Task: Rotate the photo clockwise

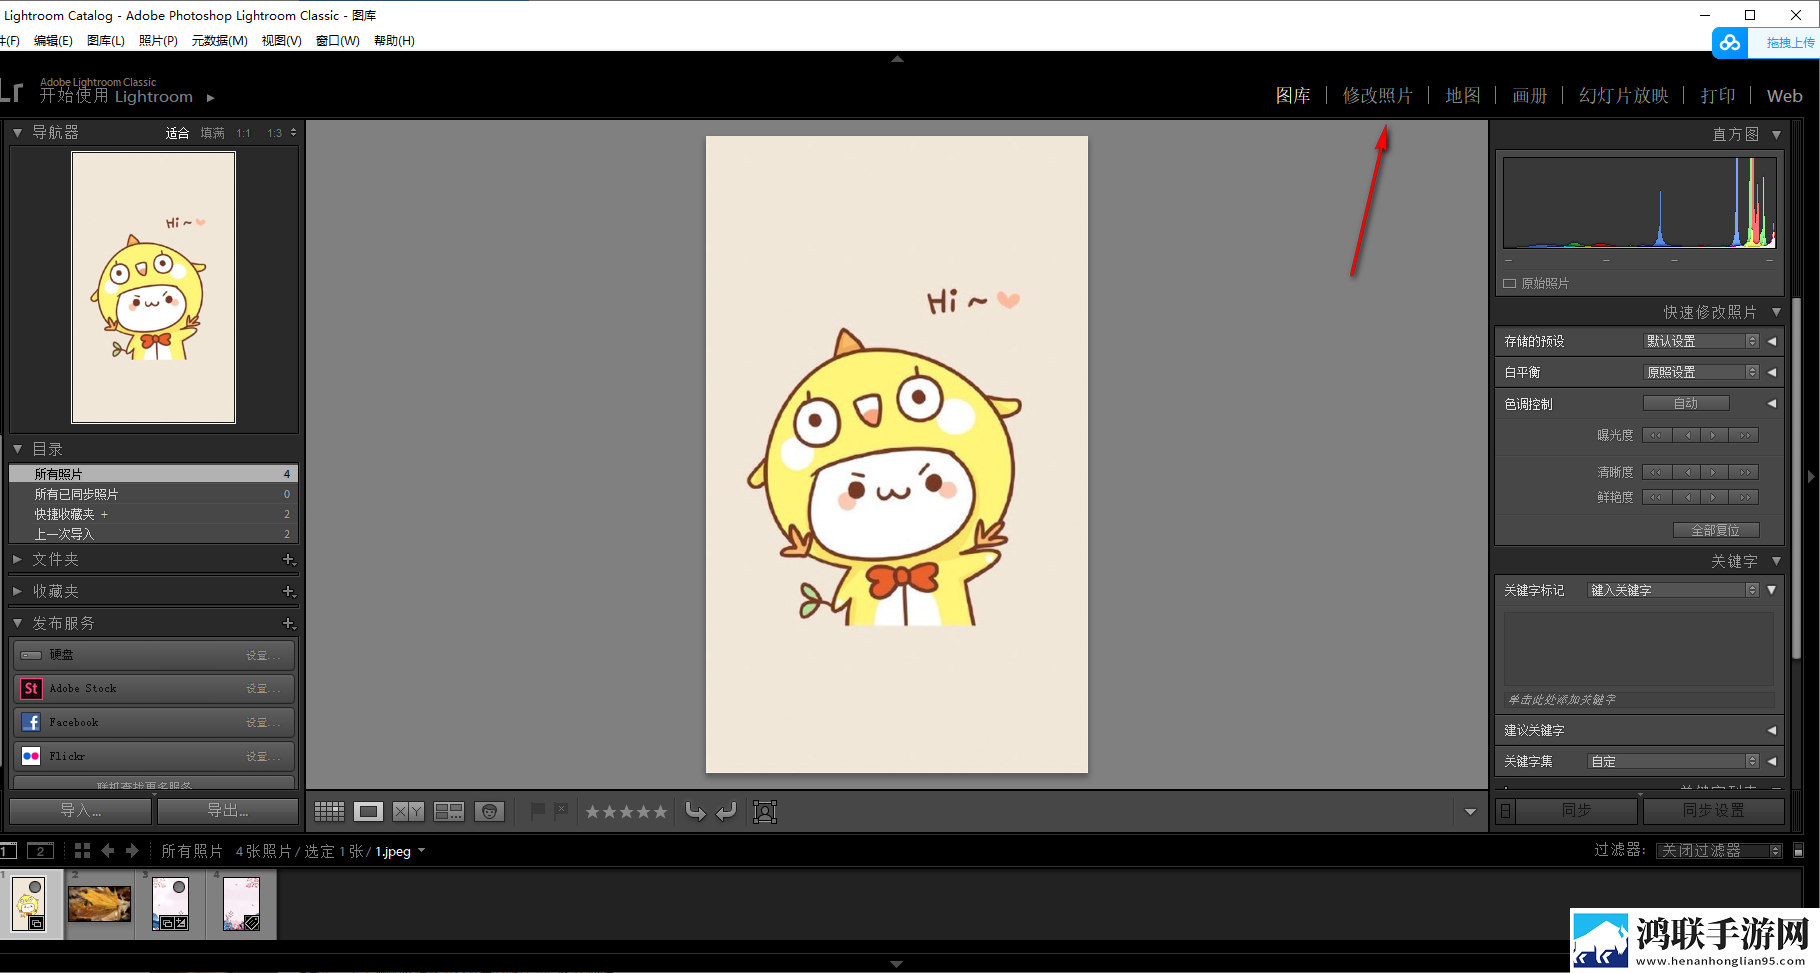Action: pos(727,811)
